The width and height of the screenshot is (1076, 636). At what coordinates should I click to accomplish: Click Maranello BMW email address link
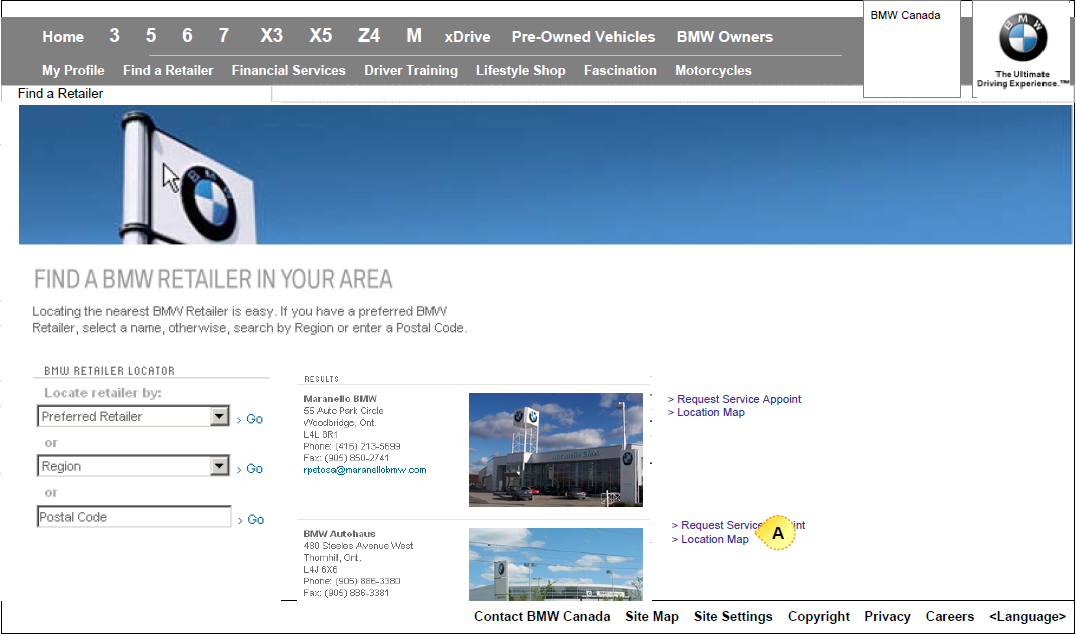pyautogui.click(x=365, y=470)
